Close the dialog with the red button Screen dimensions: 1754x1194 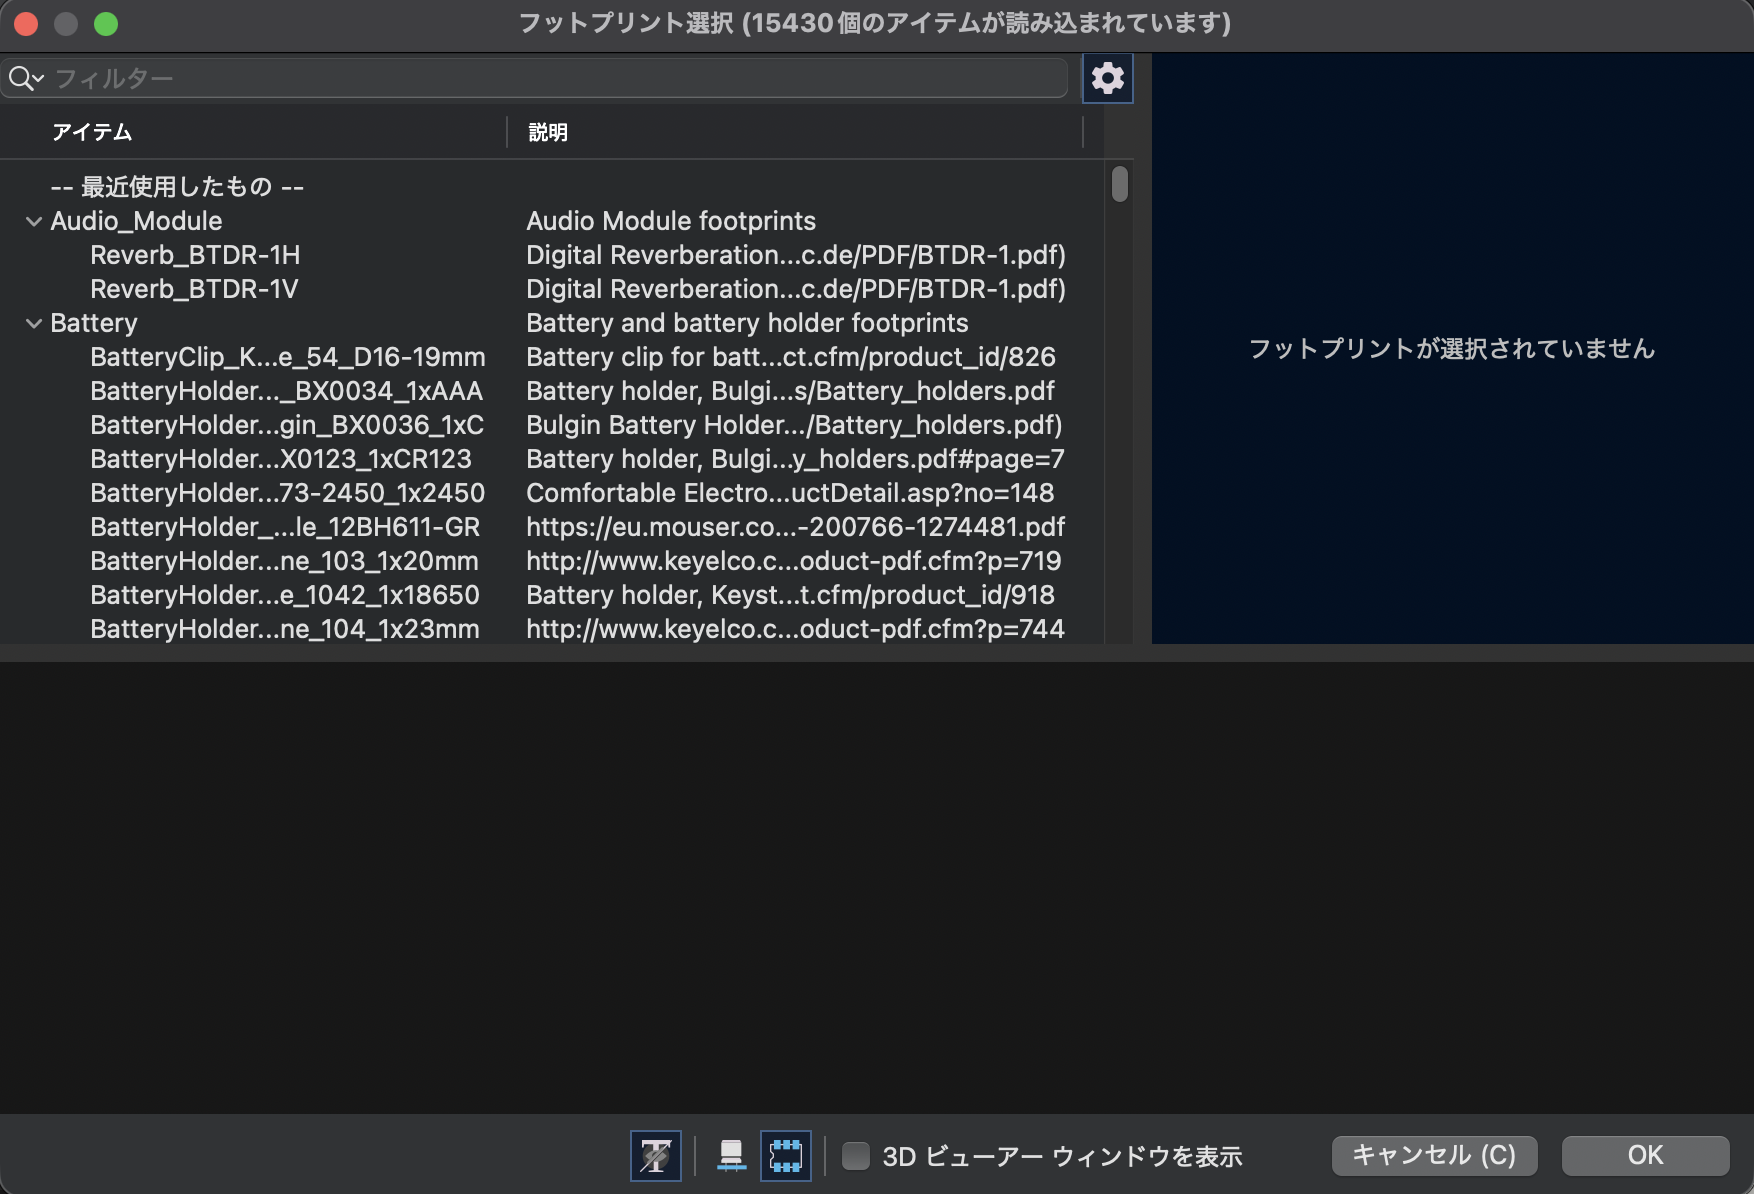[26, 24]
